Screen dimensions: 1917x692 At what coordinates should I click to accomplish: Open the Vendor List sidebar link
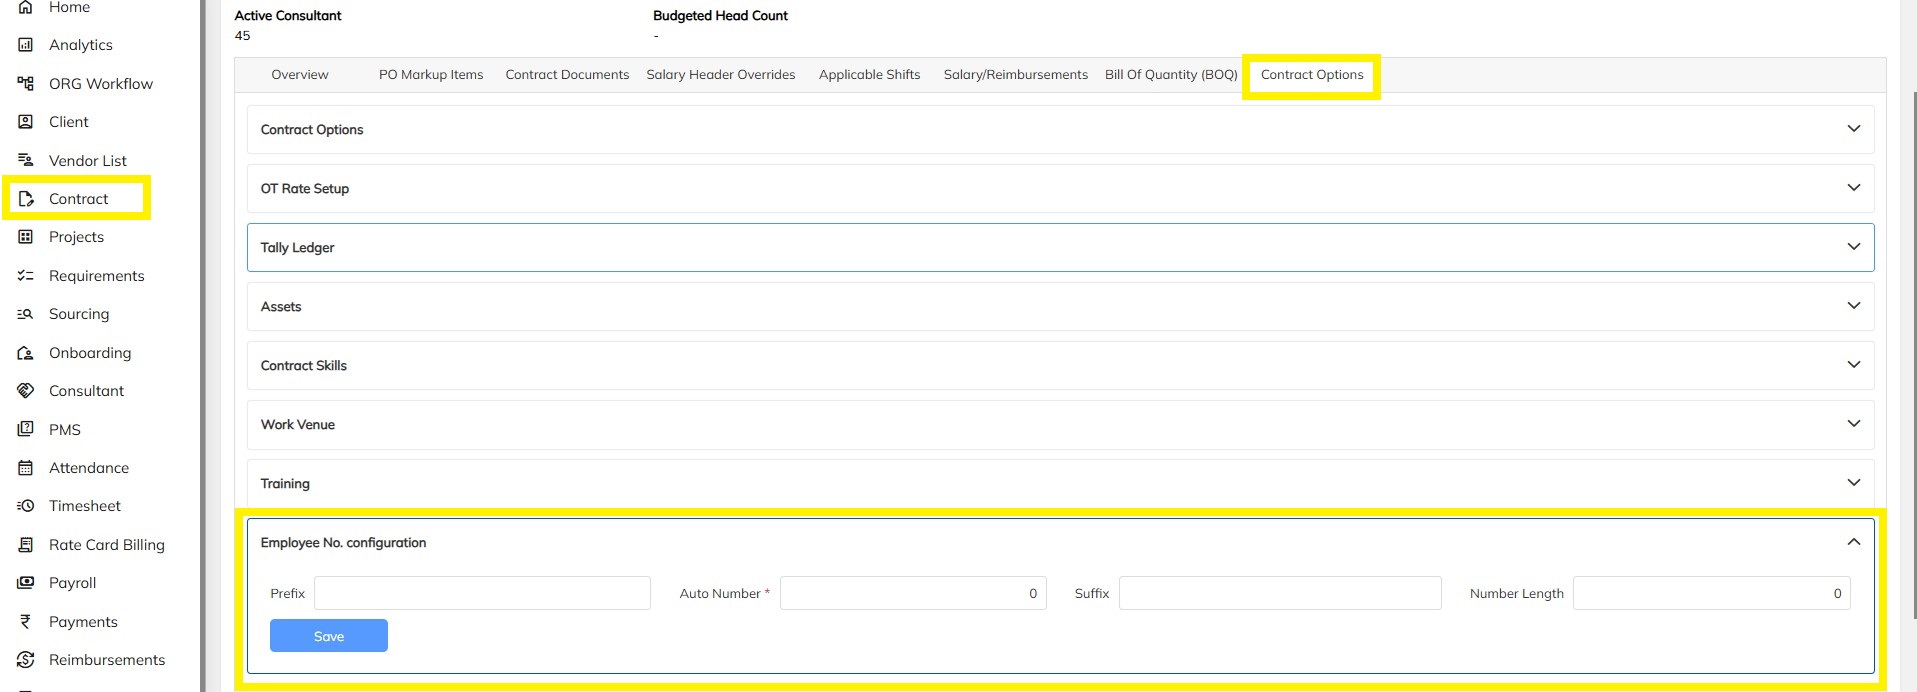coord(88,161)
